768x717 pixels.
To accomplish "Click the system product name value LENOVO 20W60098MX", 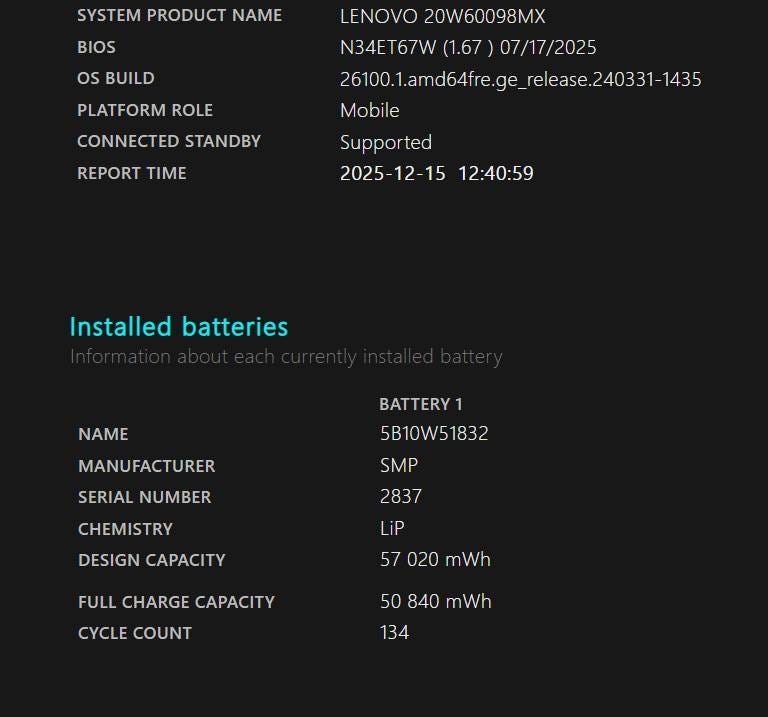I will click(443, 16).
